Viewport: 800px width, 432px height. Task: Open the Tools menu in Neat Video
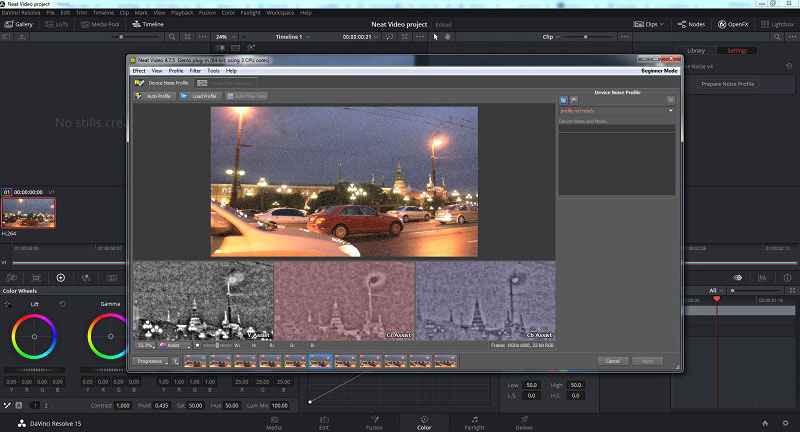click(213, 71)
